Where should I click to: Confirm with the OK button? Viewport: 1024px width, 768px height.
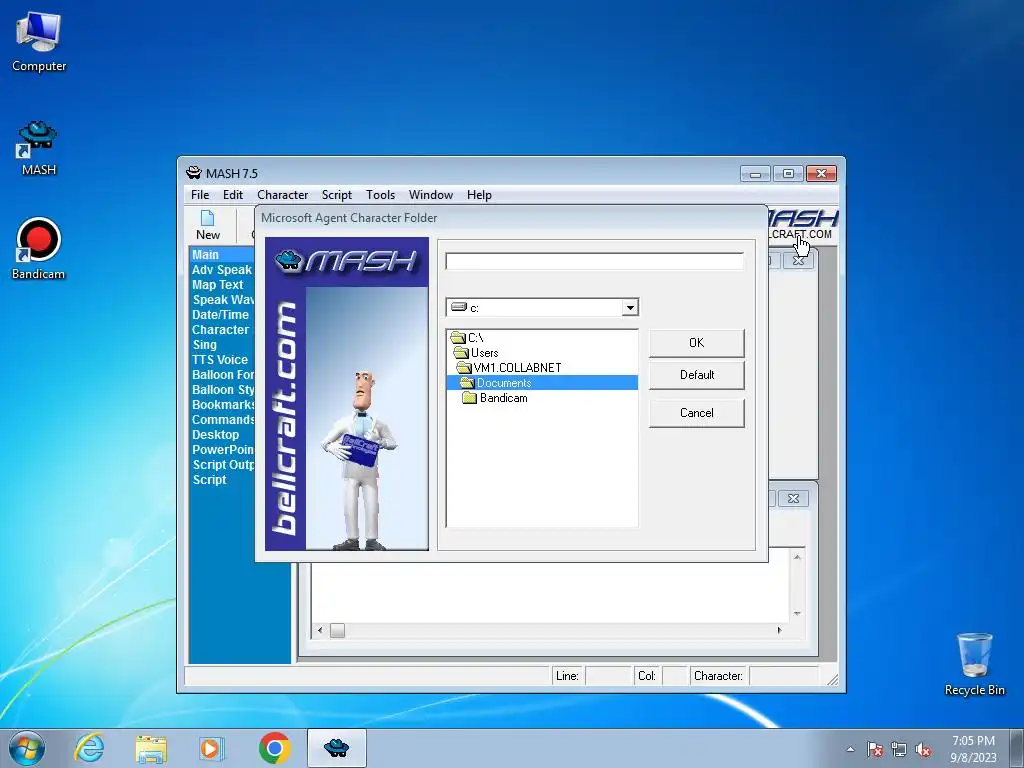point(697,343)
